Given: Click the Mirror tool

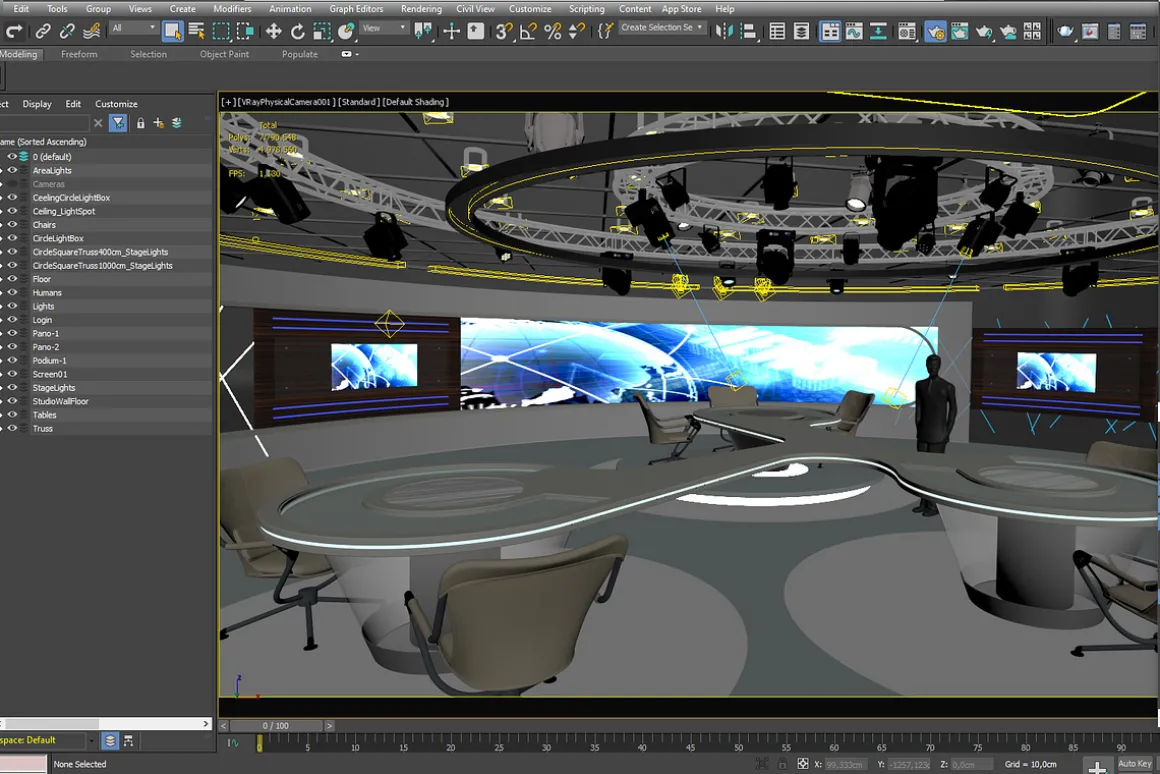Looking at the screenshot, I should click(724, 31).
